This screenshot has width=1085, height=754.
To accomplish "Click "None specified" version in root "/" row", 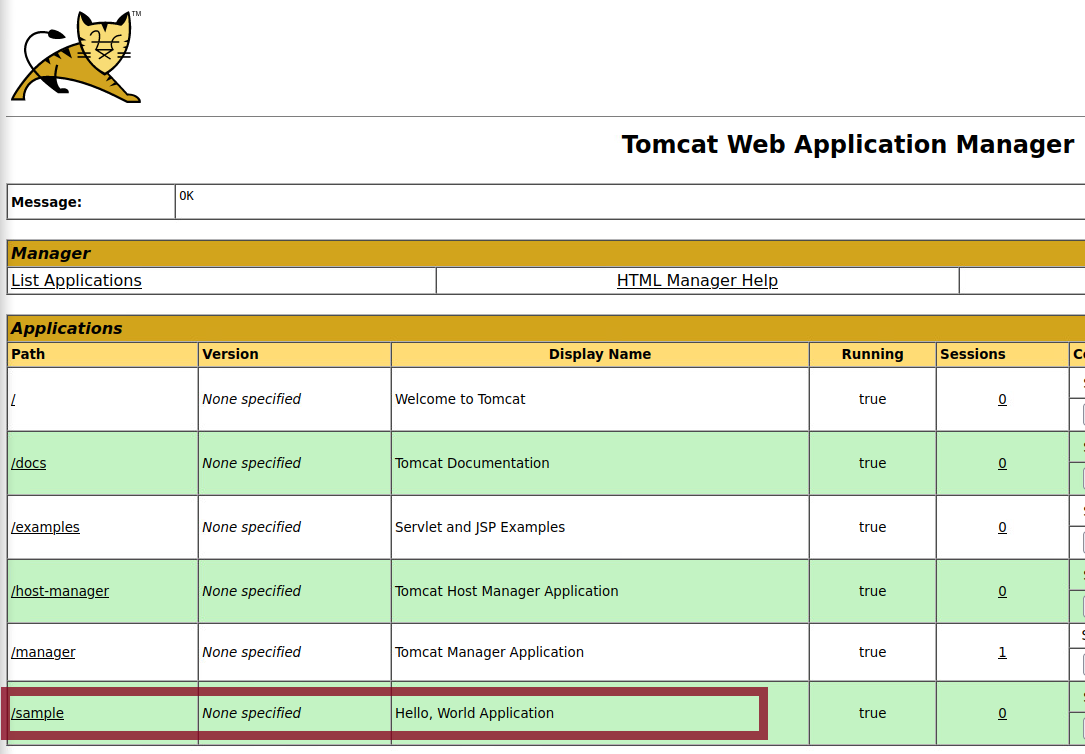I will tap(251, 399).
